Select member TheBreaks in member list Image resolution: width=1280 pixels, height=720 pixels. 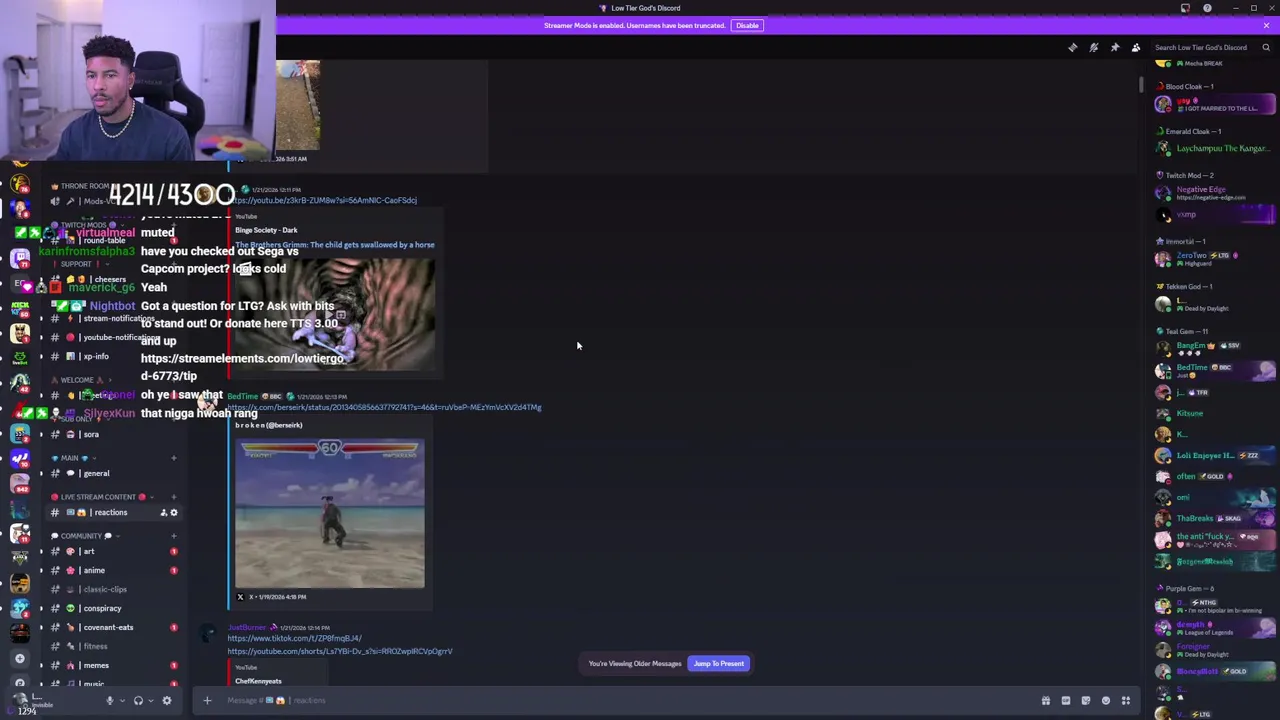point(1212,518)
